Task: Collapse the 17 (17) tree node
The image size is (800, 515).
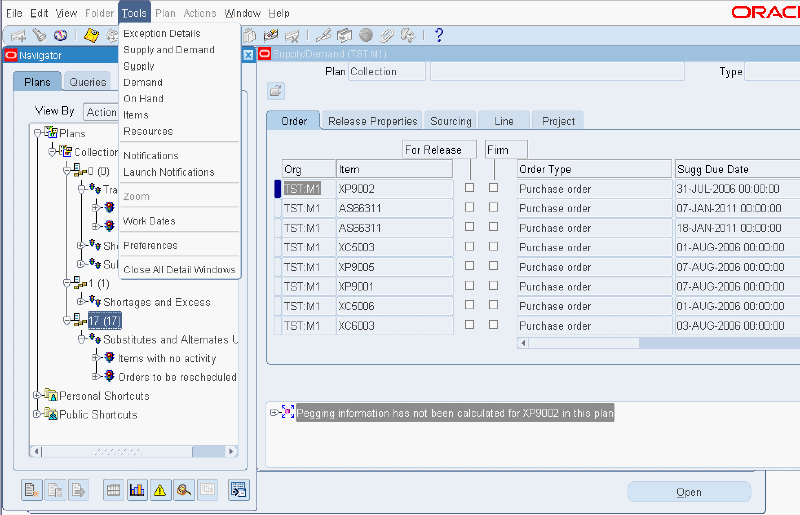Action: [67, 321]
